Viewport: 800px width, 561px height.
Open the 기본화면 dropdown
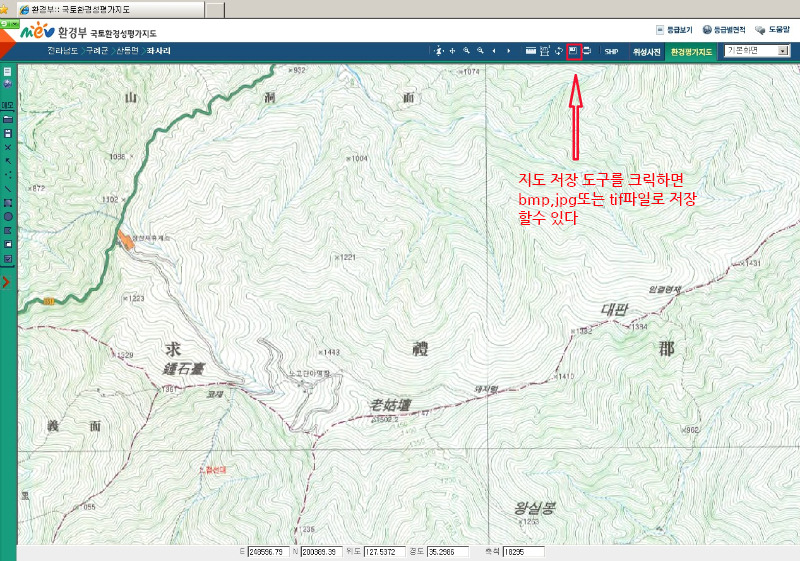(757, 50)
